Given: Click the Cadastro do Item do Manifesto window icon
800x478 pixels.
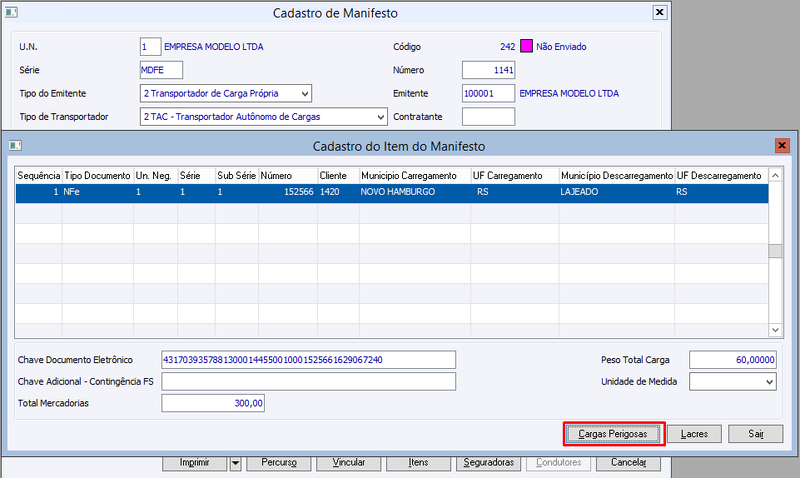Looking at the screenshot, I should coord(15,146).
